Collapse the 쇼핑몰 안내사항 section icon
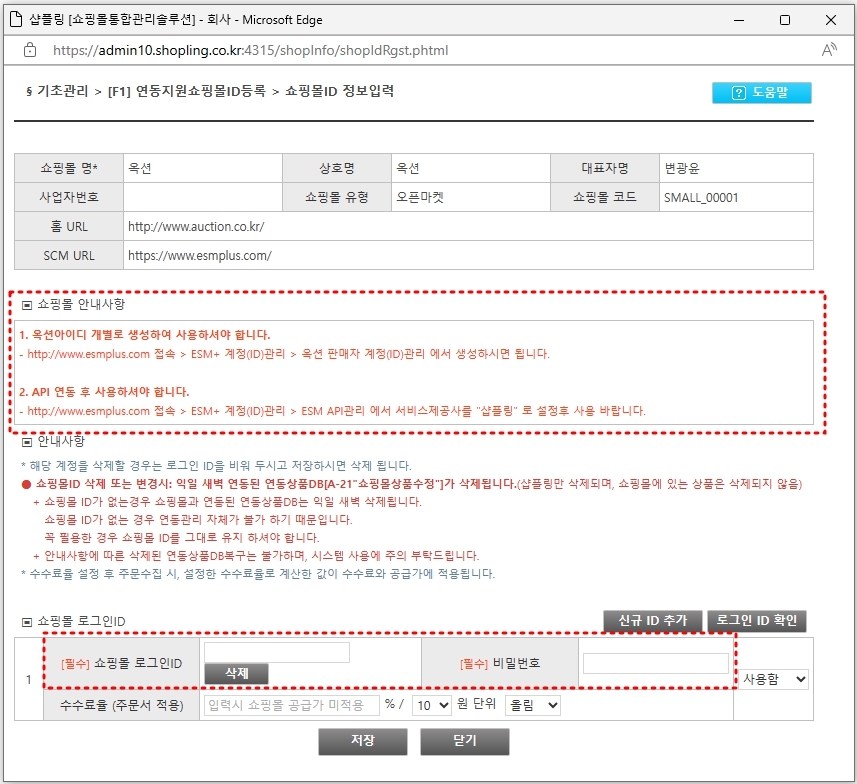The image size is (857, 784). click(x=27, y=304)
